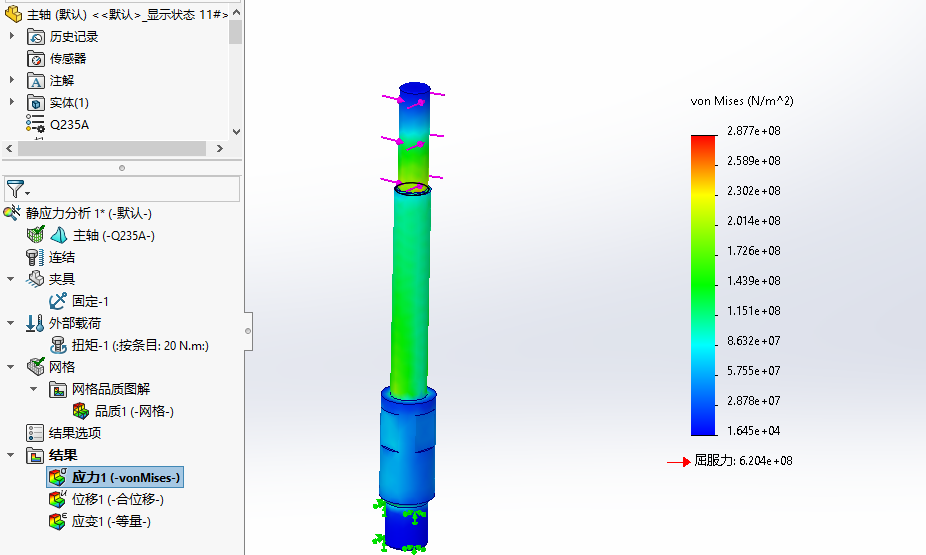Click the 屈服力: 6.204e+08 label
This screenshot has width=926, height=555.
coord(743,461)
